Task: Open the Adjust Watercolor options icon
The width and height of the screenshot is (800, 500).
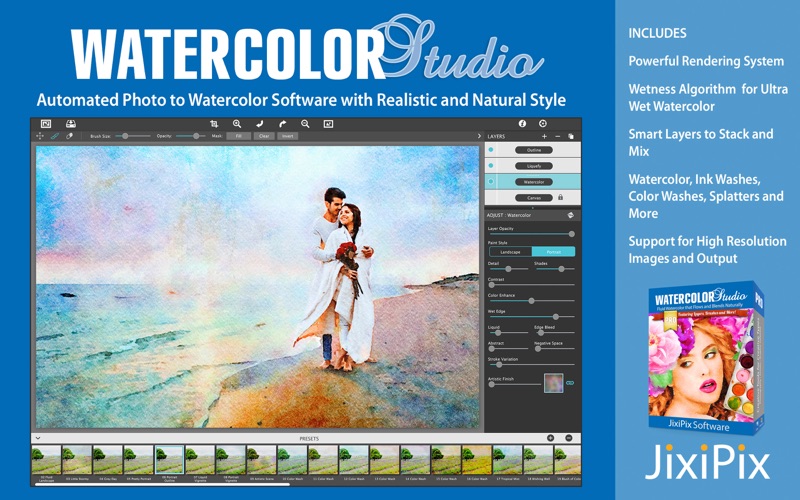Action: 570,215
